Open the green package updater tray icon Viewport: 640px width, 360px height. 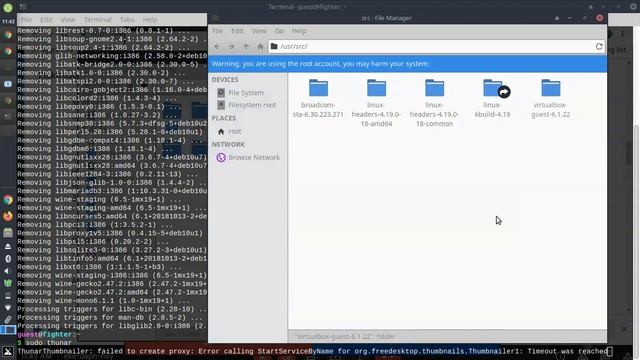(x=8, y=283)
